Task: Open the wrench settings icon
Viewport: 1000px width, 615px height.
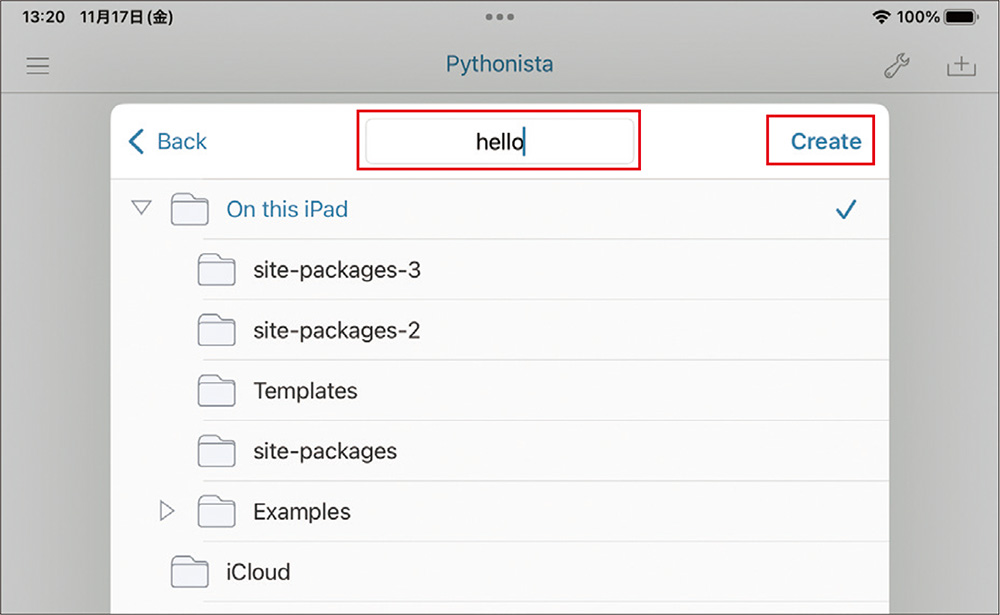Action: click(897, 66)
